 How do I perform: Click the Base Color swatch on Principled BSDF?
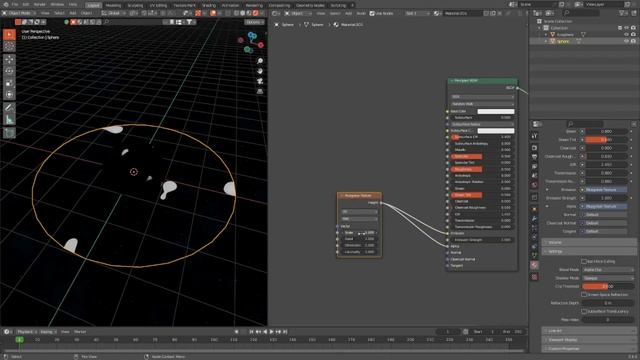point(496,111)
